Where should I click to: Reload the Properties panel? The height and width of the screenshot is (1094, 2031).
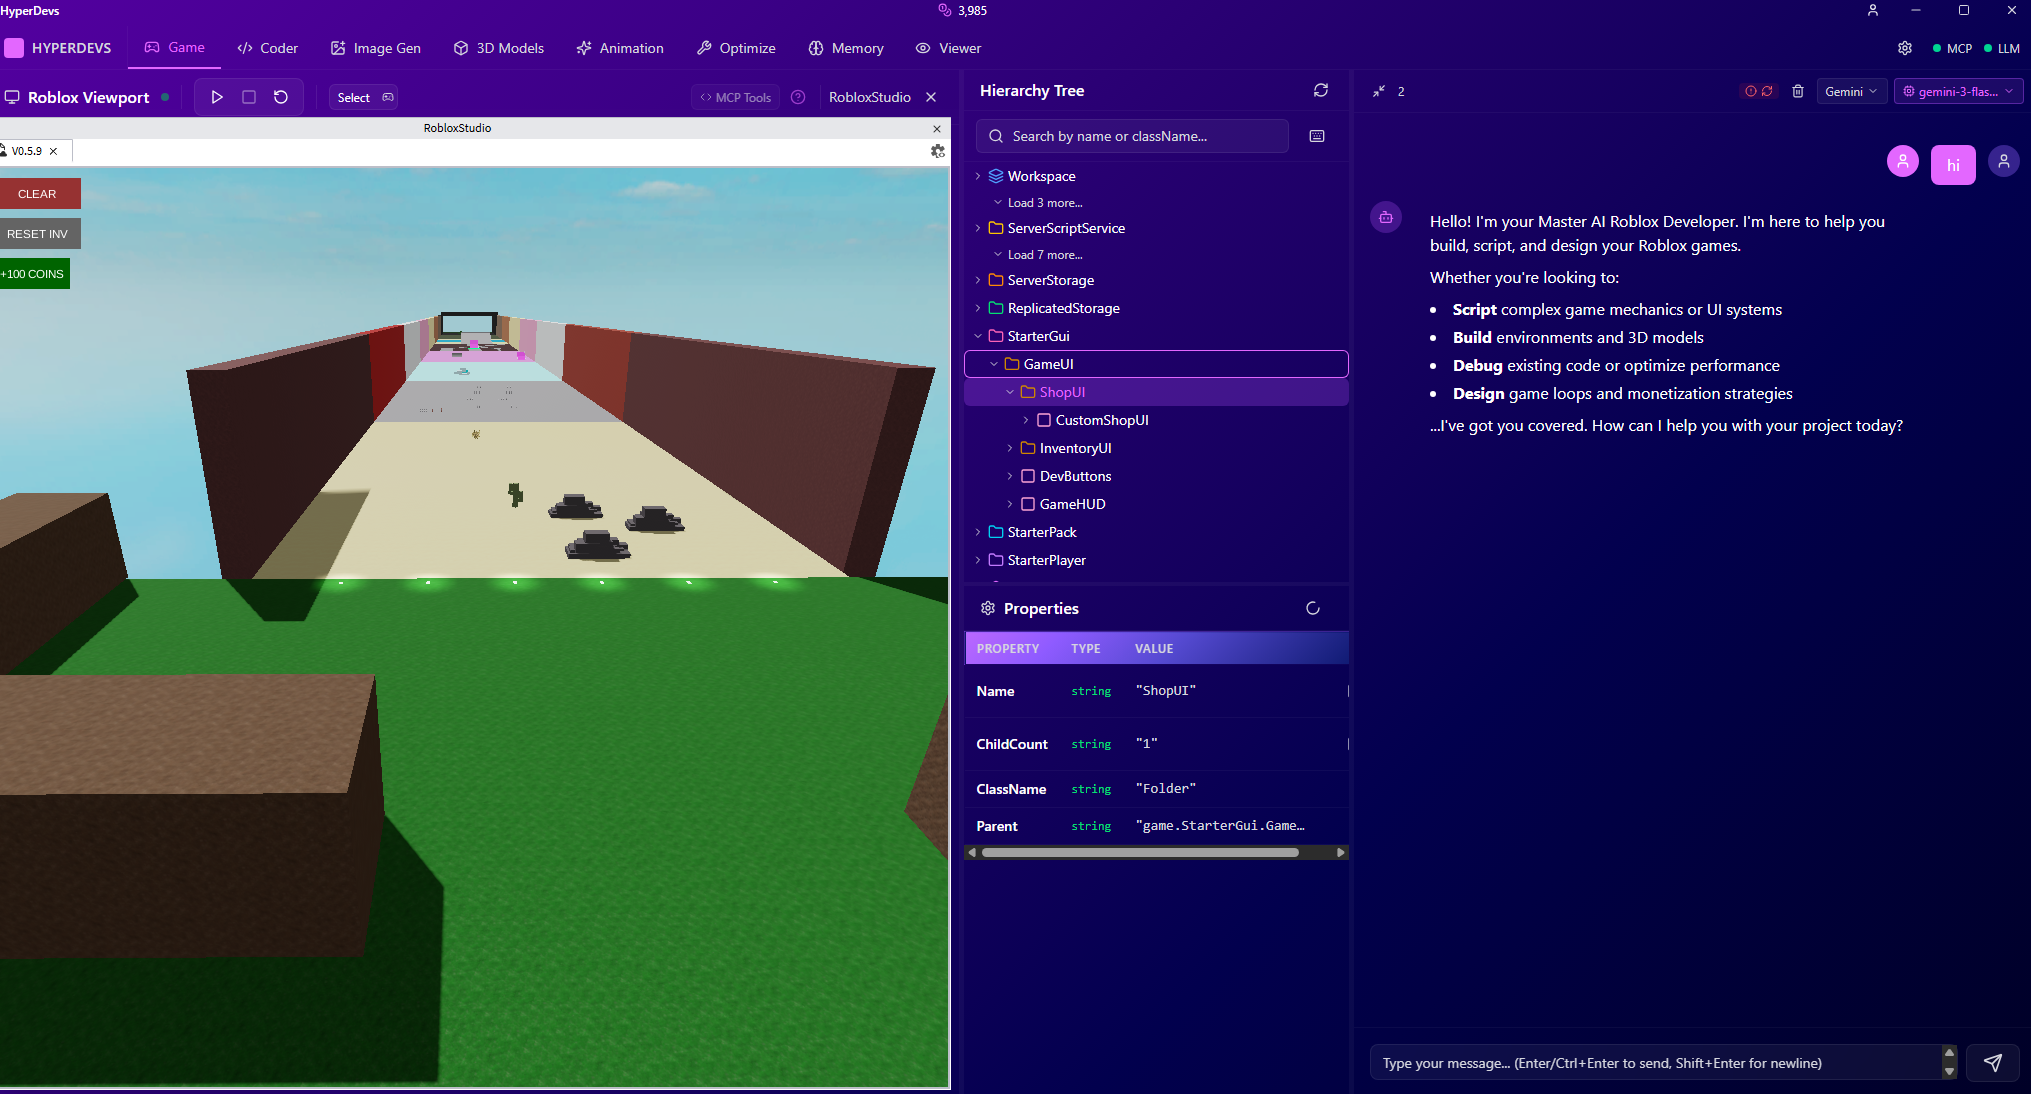click(1313, 608)
